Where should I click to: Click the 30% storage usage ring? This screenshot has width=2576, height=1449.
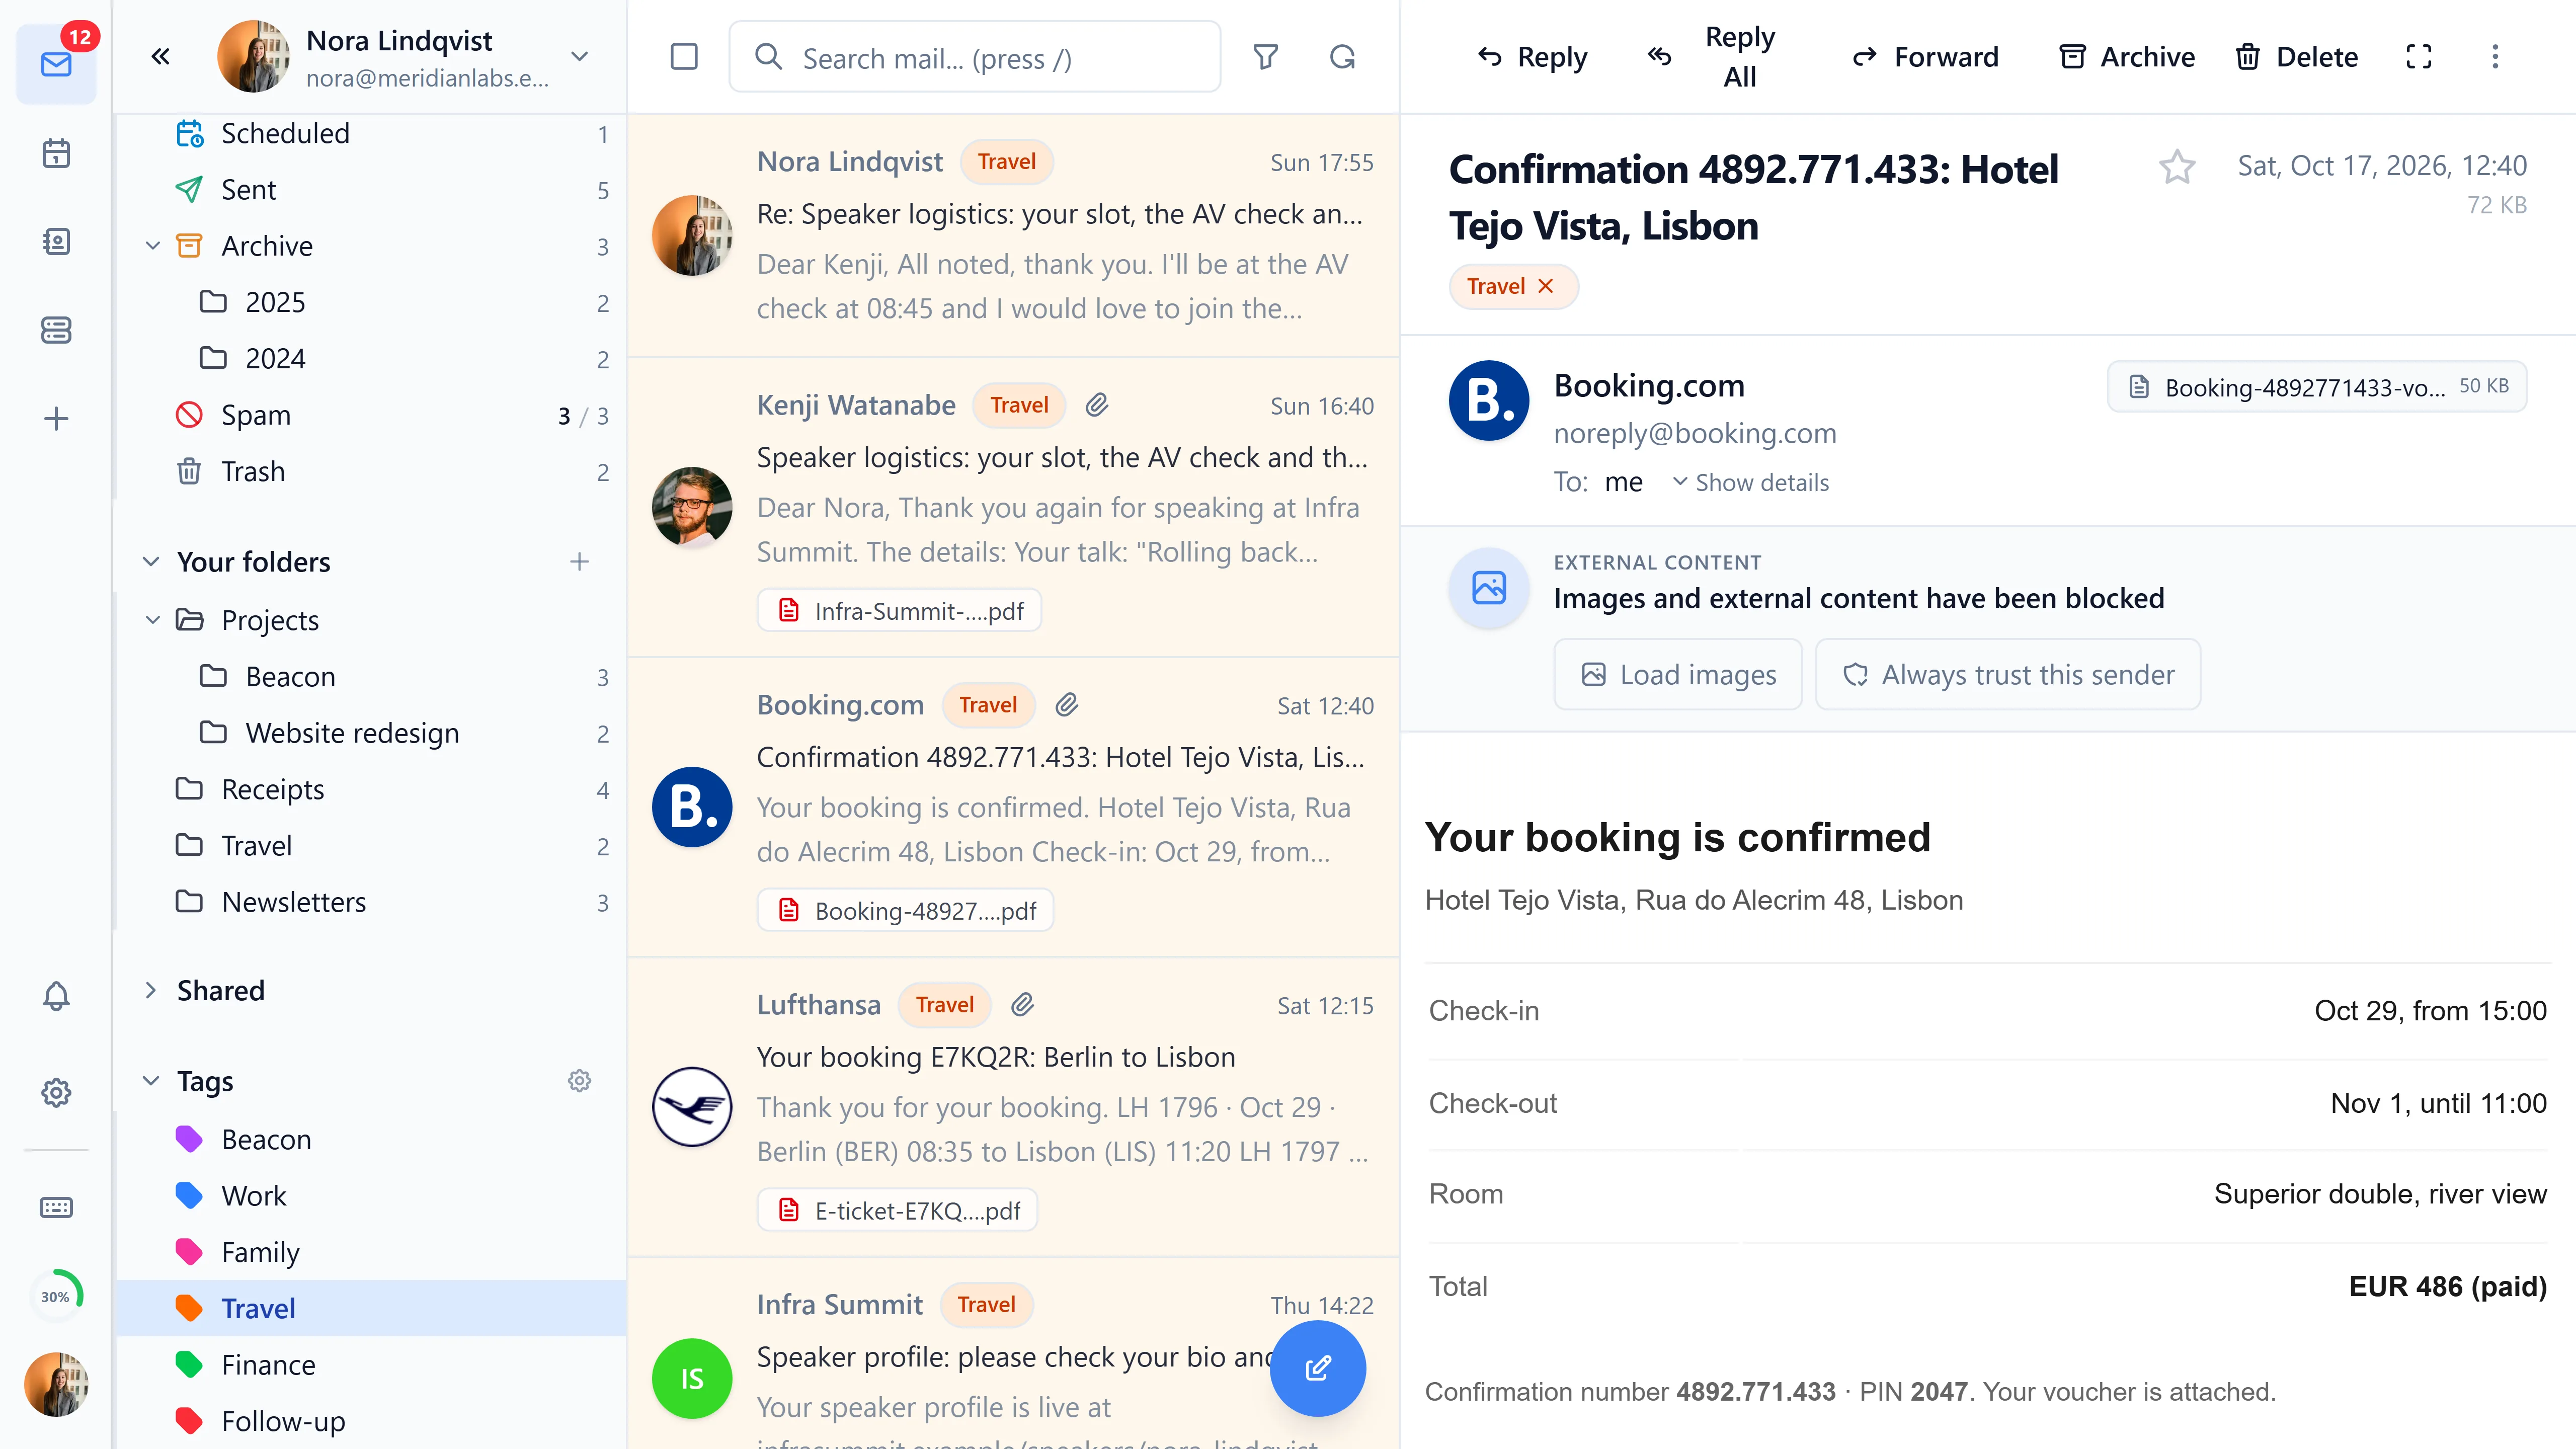point(56,1296)
